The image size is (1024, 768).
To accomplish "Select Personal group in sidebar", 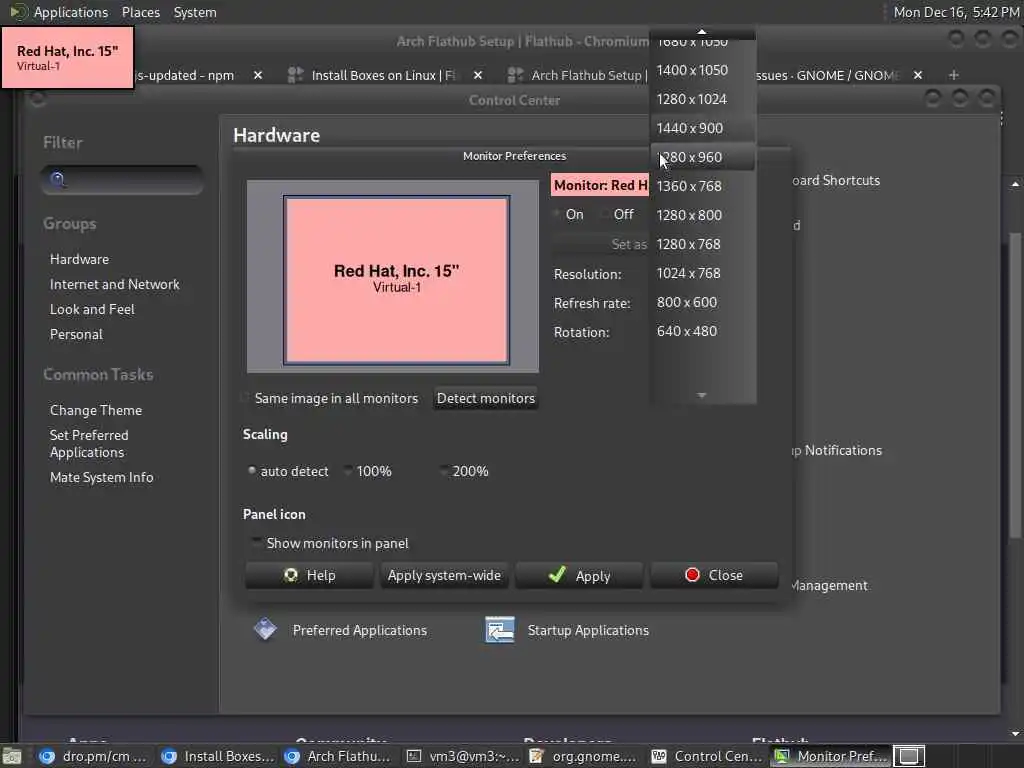I will (76, 334).
